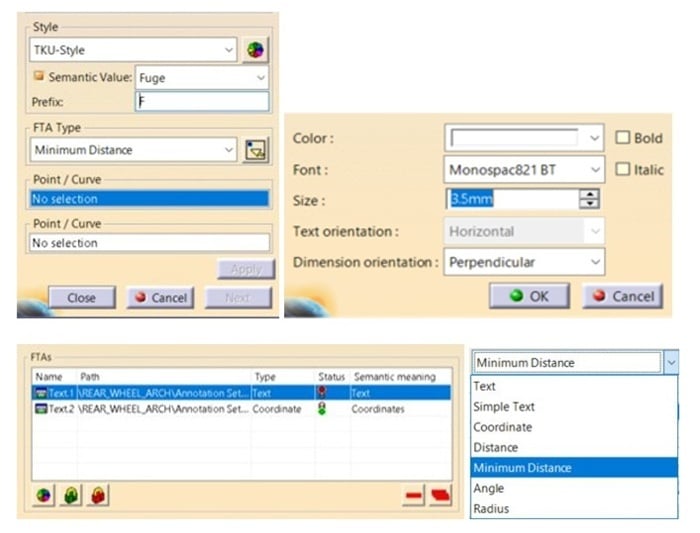Screen dimensions: 700x533
Task: Select the second Point / Curve field
Action: pyautogui.click(x=150, y=243)
